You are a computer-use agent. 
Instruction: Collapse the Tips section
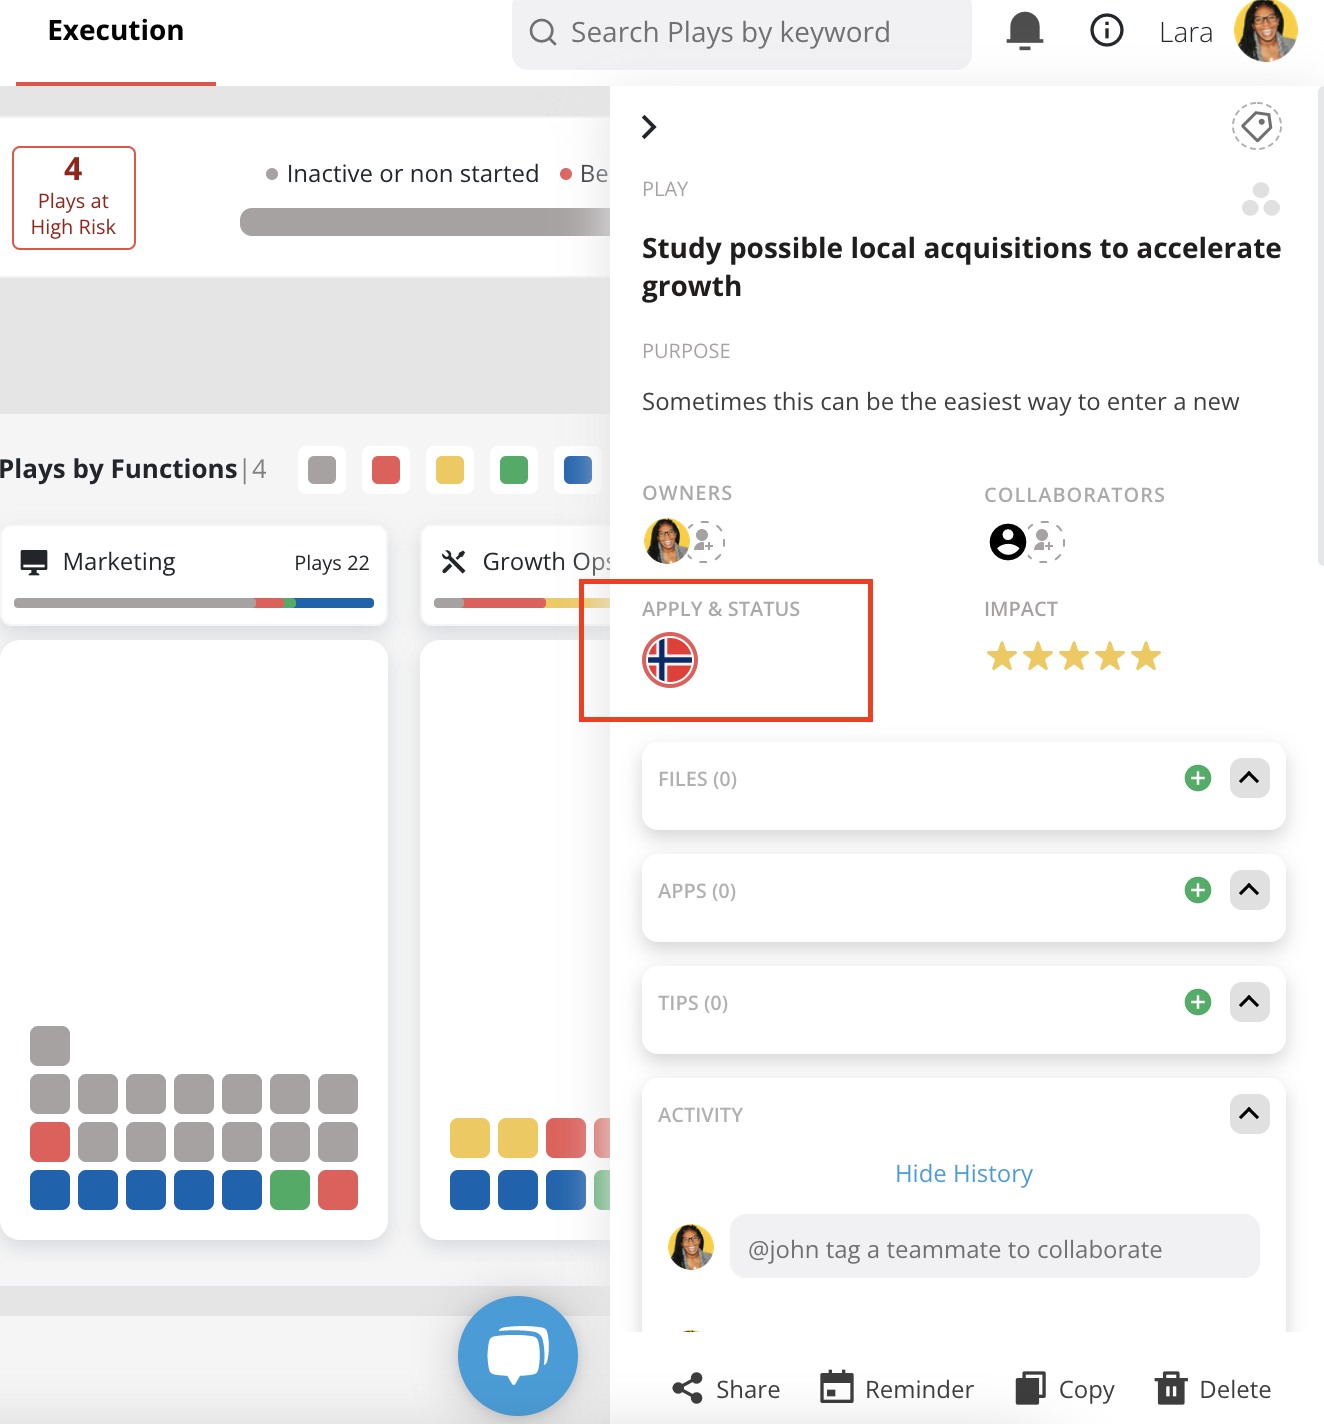[1249, 1002]
